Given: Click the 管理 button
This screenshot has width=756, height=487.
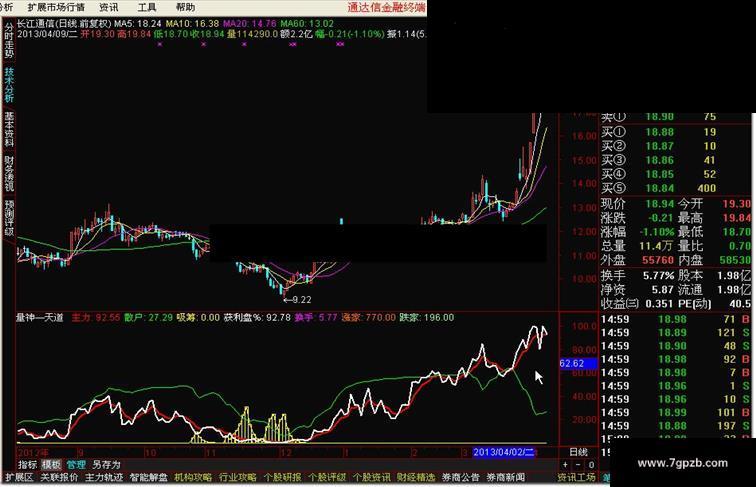Looking at the screenshot, I should coord(76,465).
